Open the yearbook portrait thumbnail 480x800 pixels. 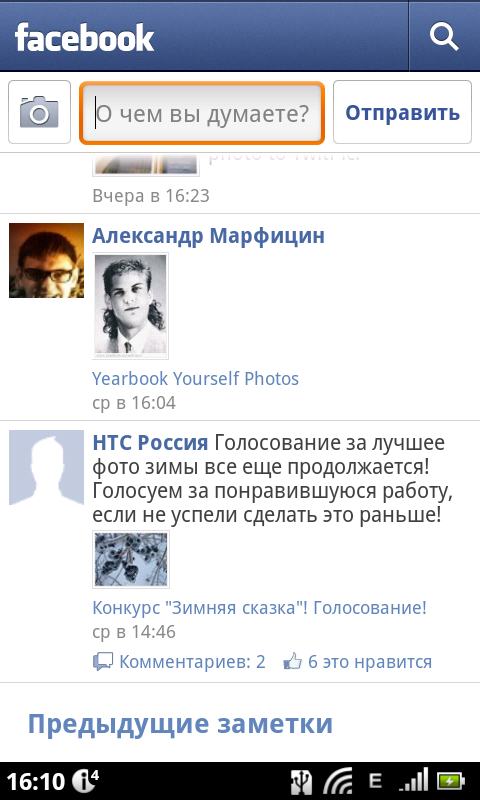point(131,306)
